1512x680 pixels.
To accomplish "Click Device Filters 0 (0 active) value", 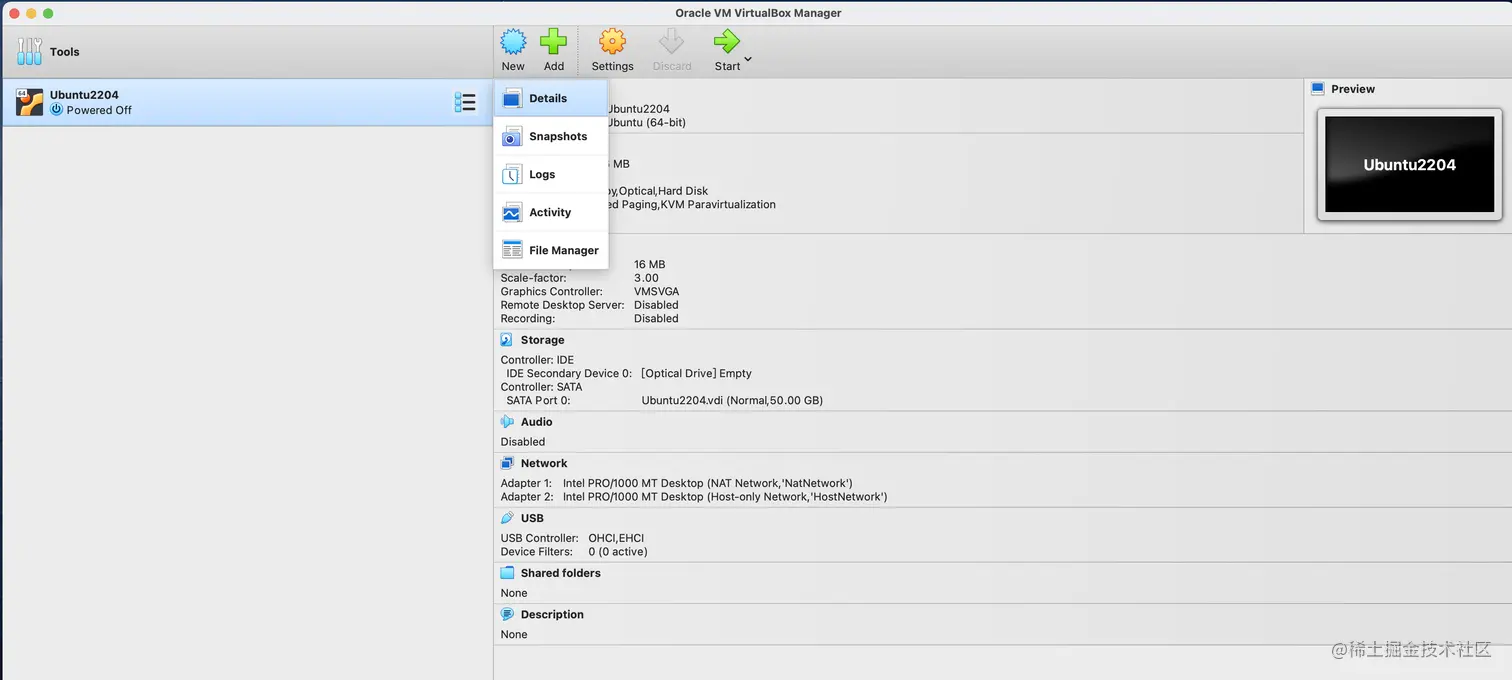I will click(617, 552).
